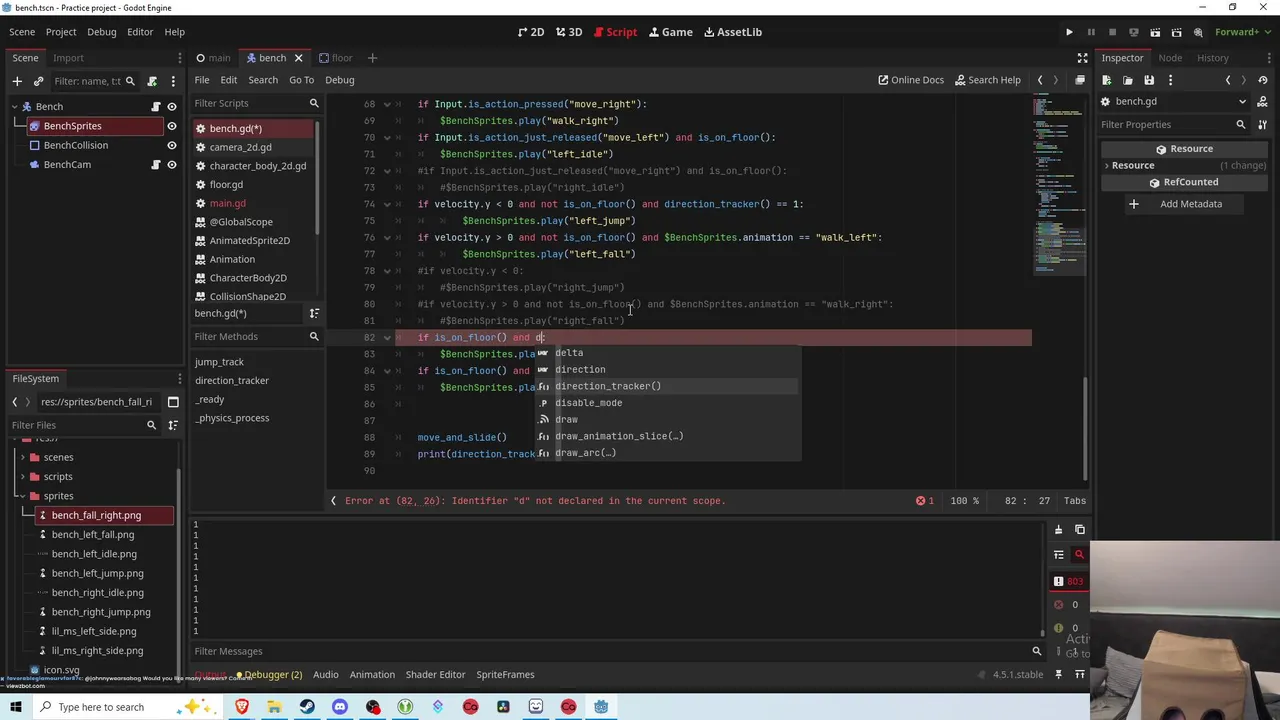Load resource folder icon in Inspector
The width and height of the screenshot is (1280, 720).
1128,80
